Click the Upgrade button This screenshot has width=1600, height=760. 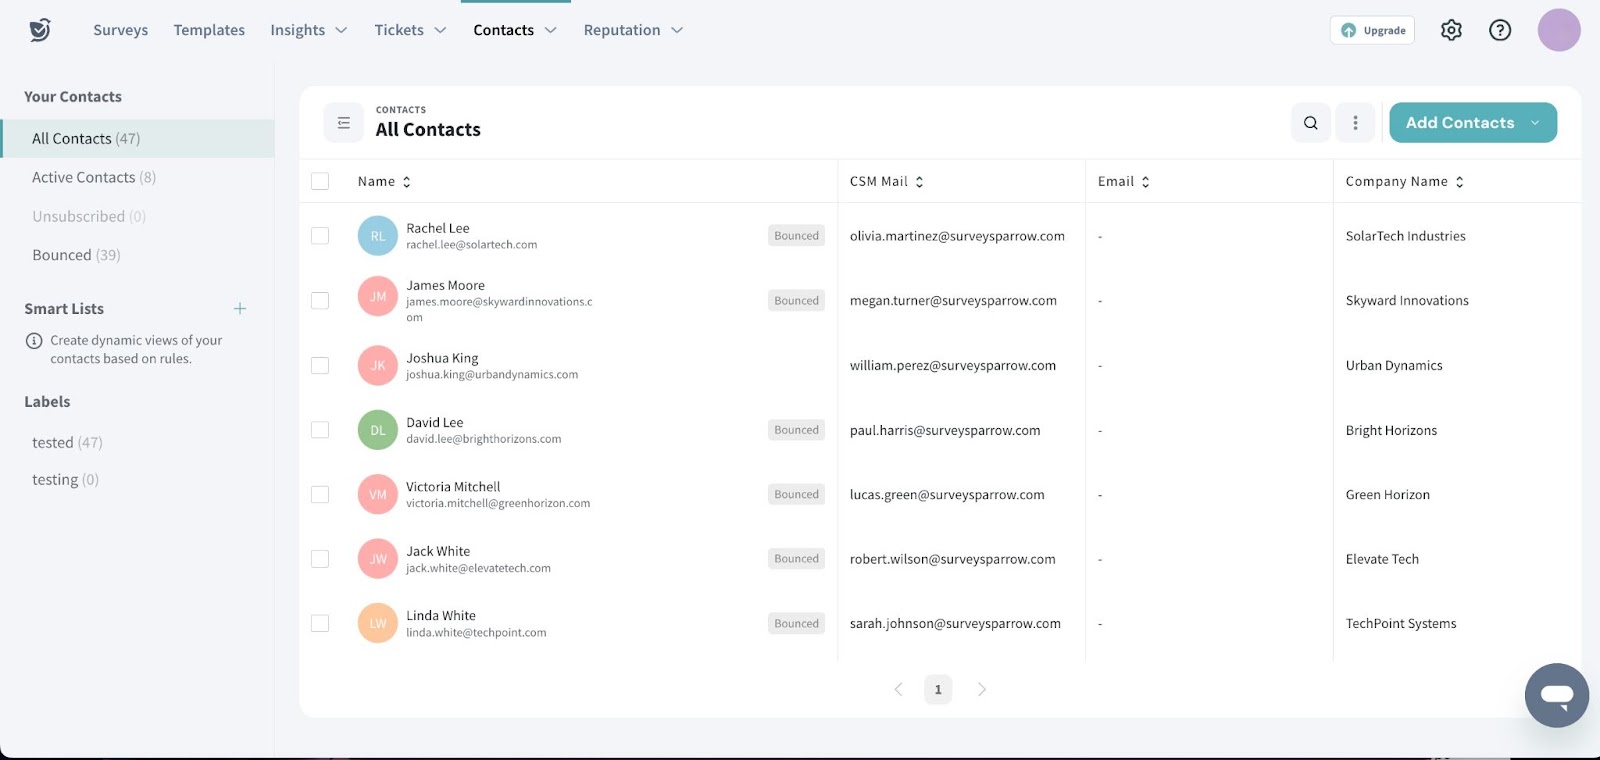[x=1372, y=30]
